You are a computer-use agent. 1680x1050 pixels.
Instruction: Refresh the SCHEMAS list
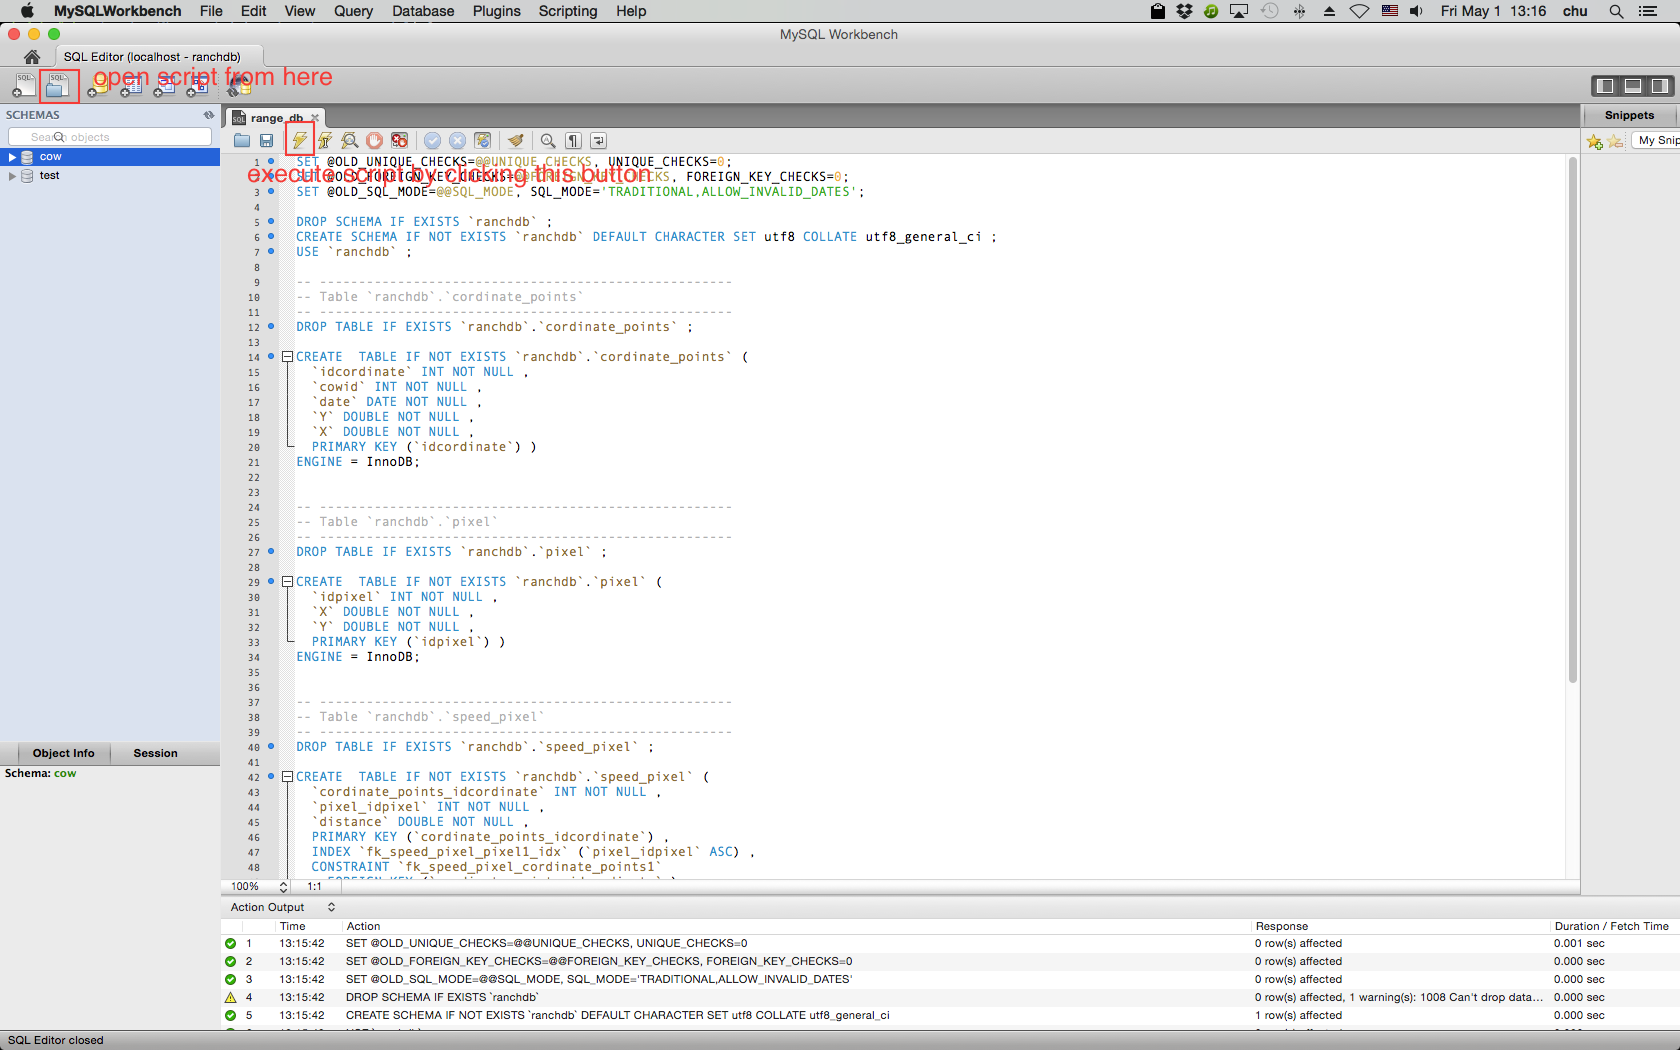209,115
